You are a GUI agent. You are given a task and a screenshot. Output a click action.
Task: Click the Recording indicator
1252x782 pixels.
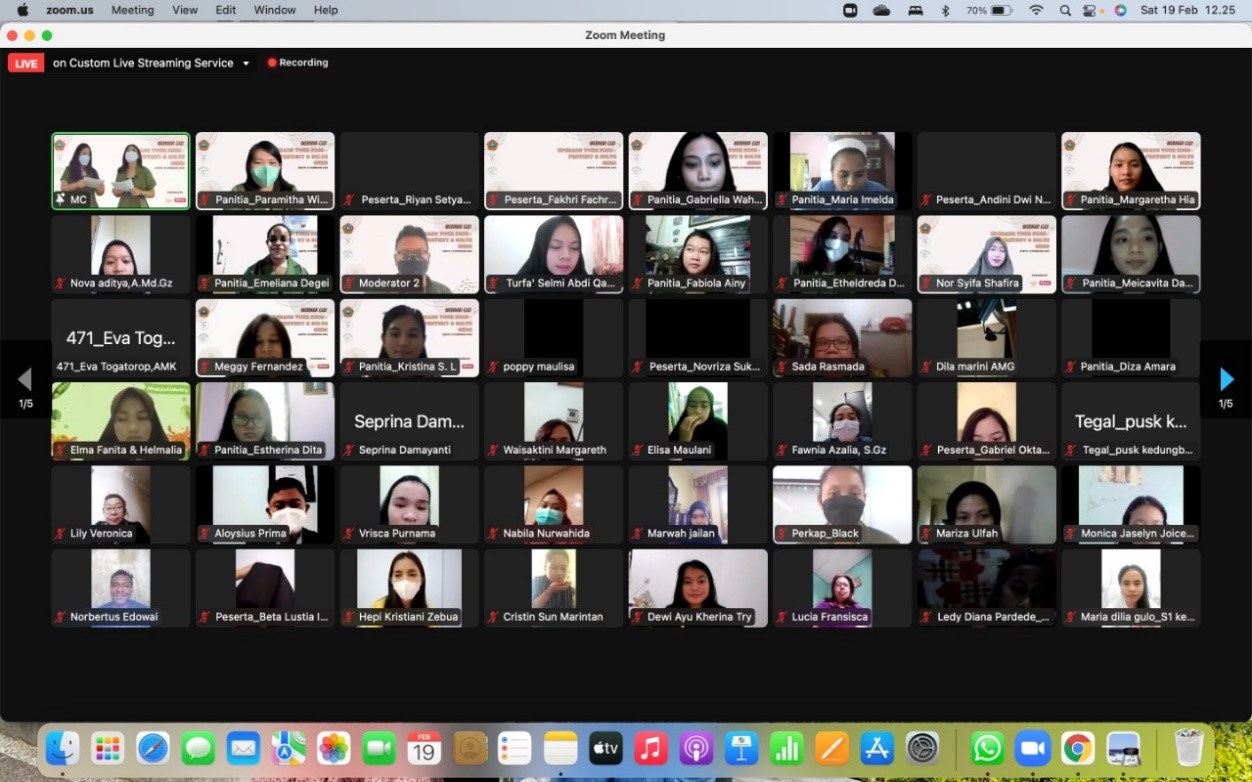[x=298, y=63]
